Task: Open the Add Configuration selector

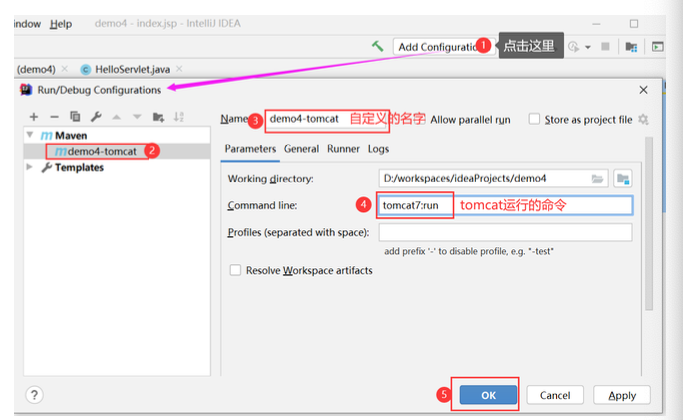Action: tap(443, 47)
